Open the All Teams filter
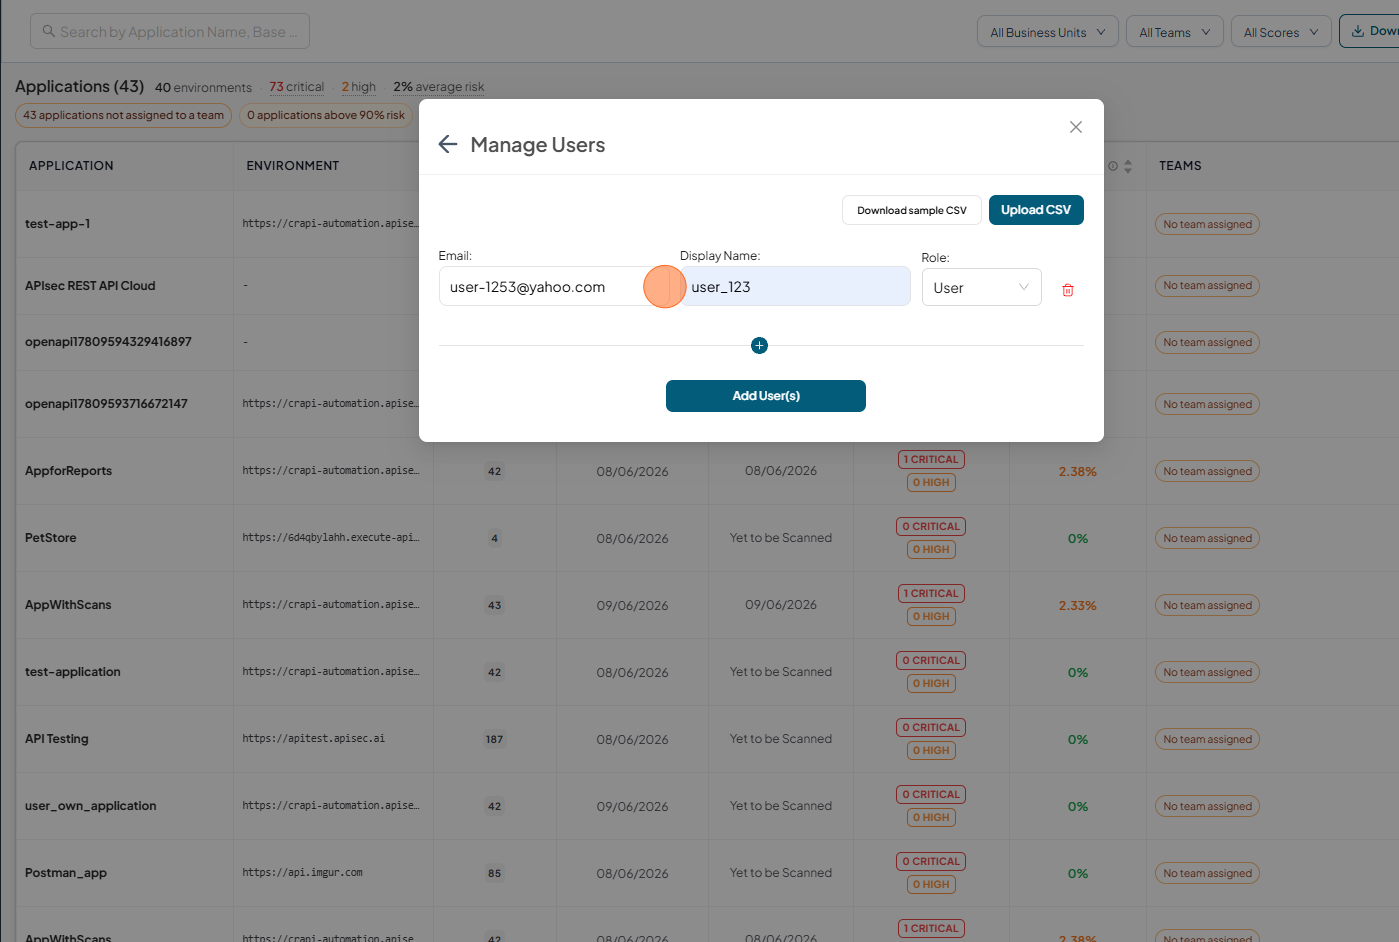Image resolution: width=1399 pixels, height=942 pixels. coord(1175,32)
